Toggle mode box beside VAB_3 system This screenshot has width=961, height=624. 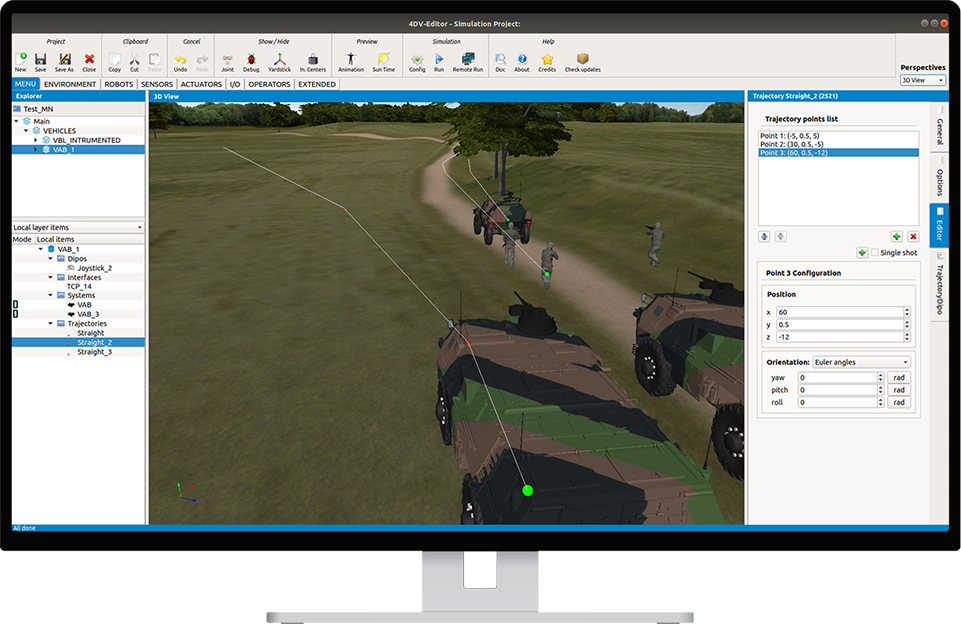[x=15, y=314]
